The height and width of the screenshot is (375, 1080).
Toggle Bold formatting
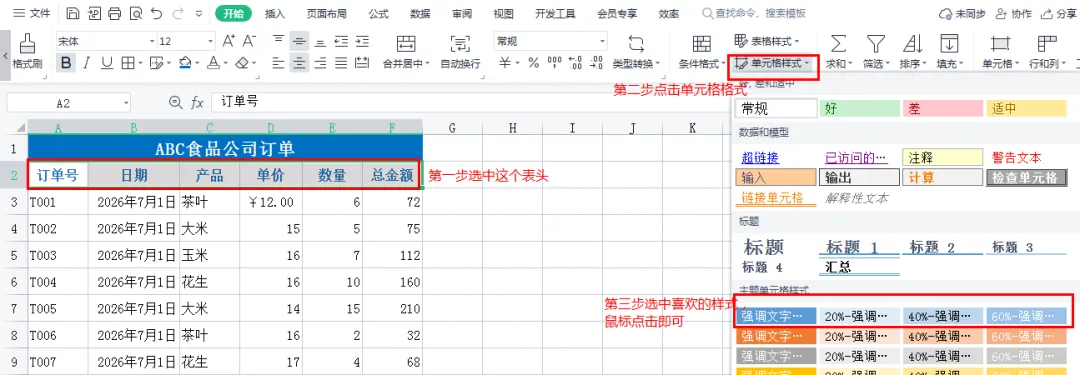coord(66,63)
